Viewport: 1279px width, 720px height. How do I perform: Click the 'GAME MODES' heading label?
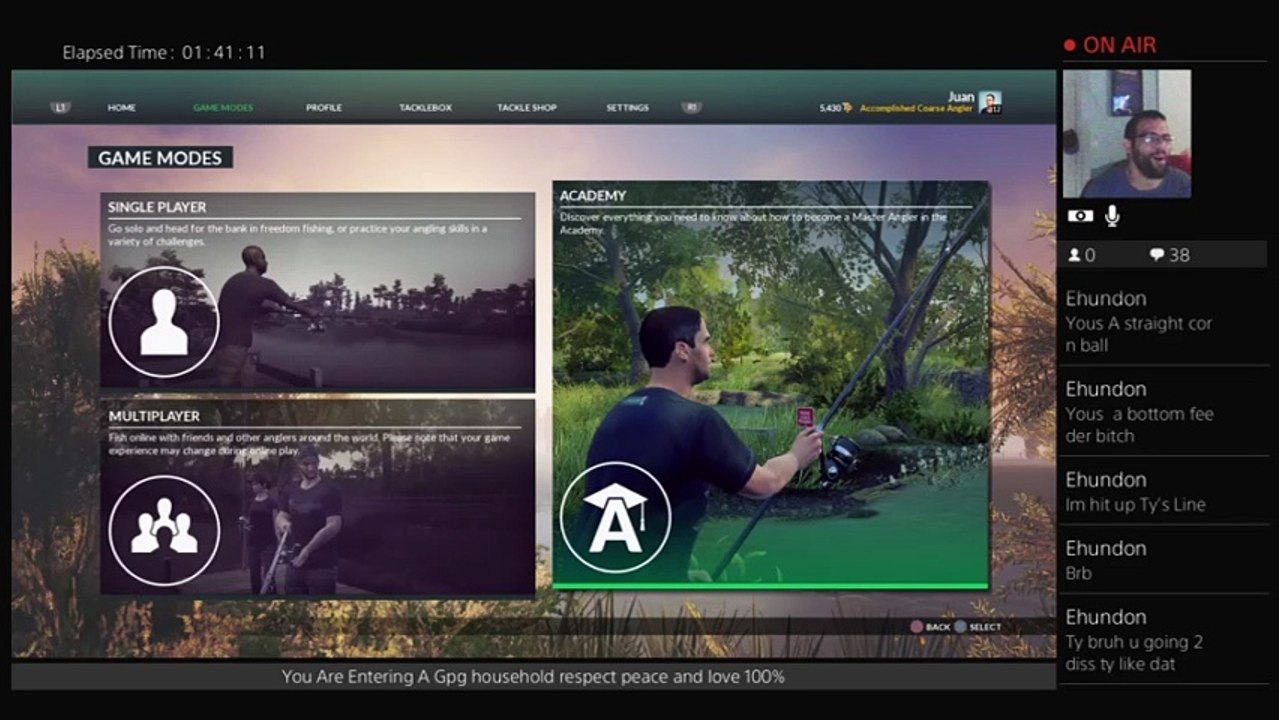tap(160, 158)
